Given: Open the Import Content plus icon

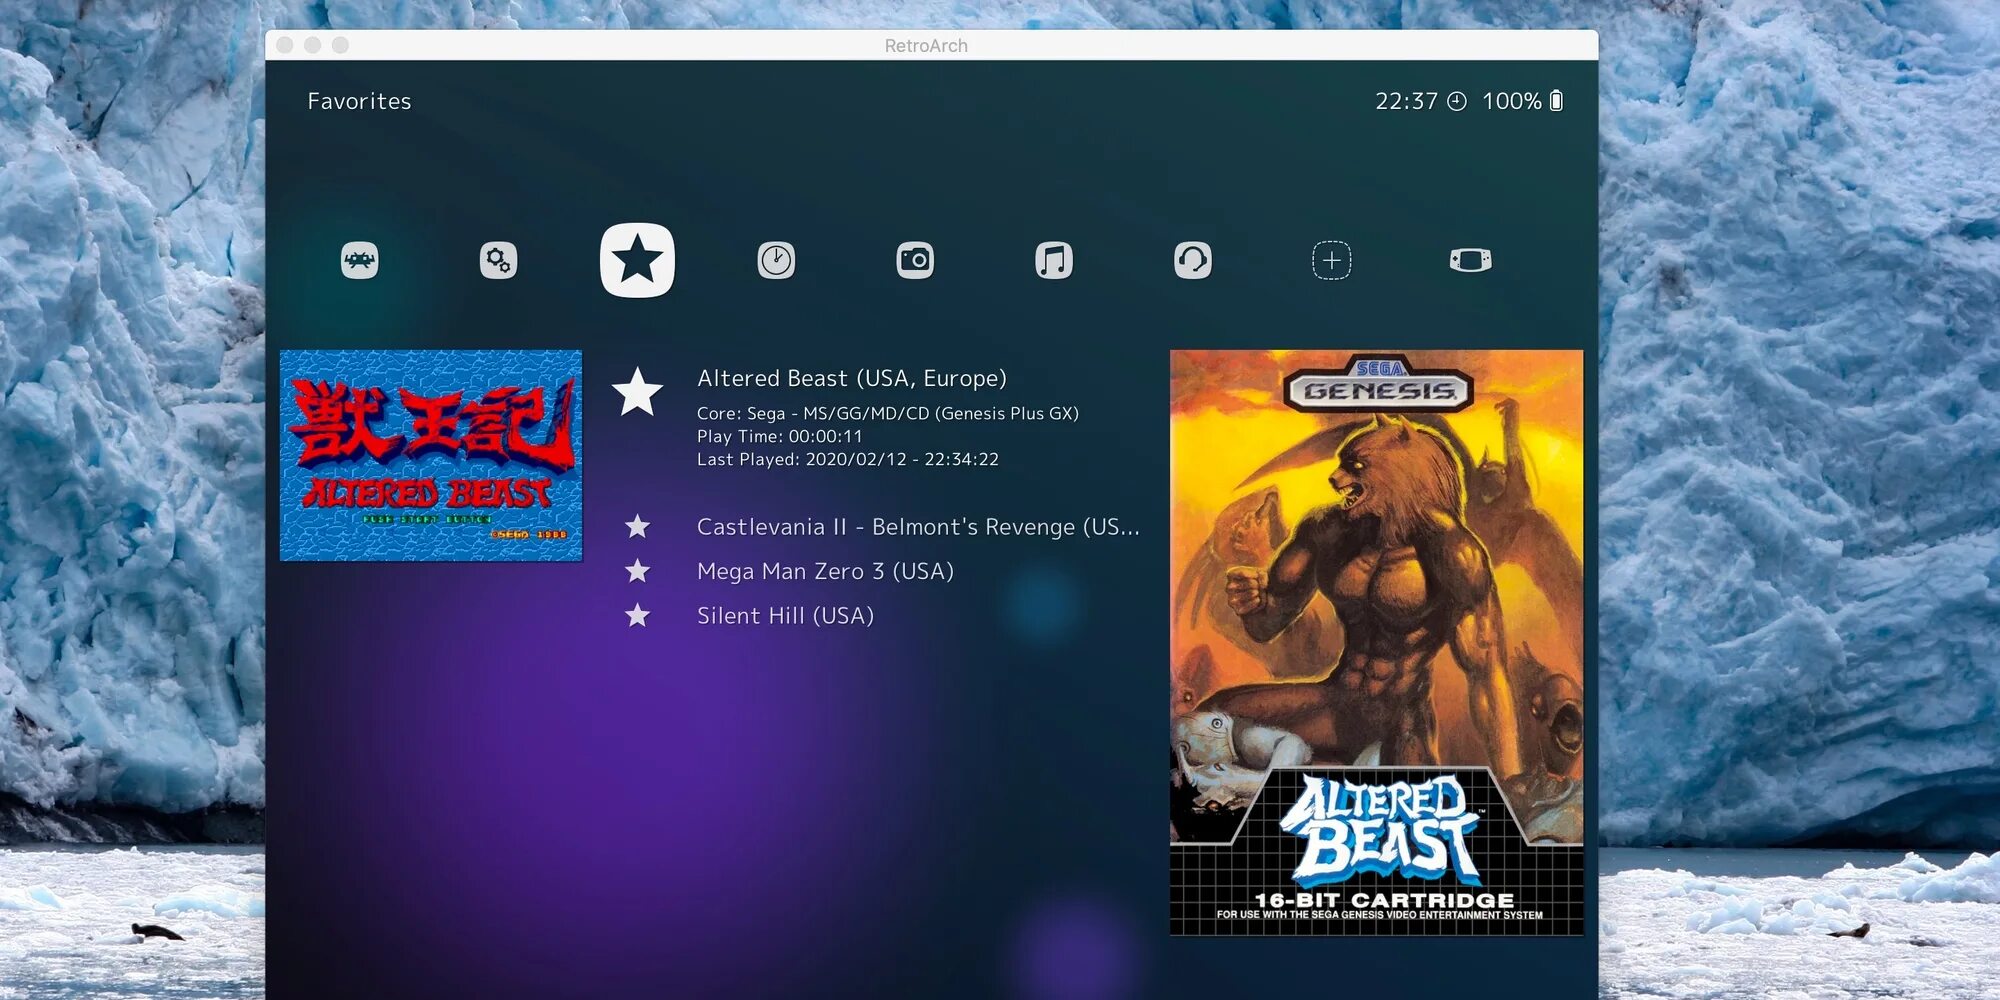Looking at the screenshot, I should pyautogui.click(x=1332, y=260).
